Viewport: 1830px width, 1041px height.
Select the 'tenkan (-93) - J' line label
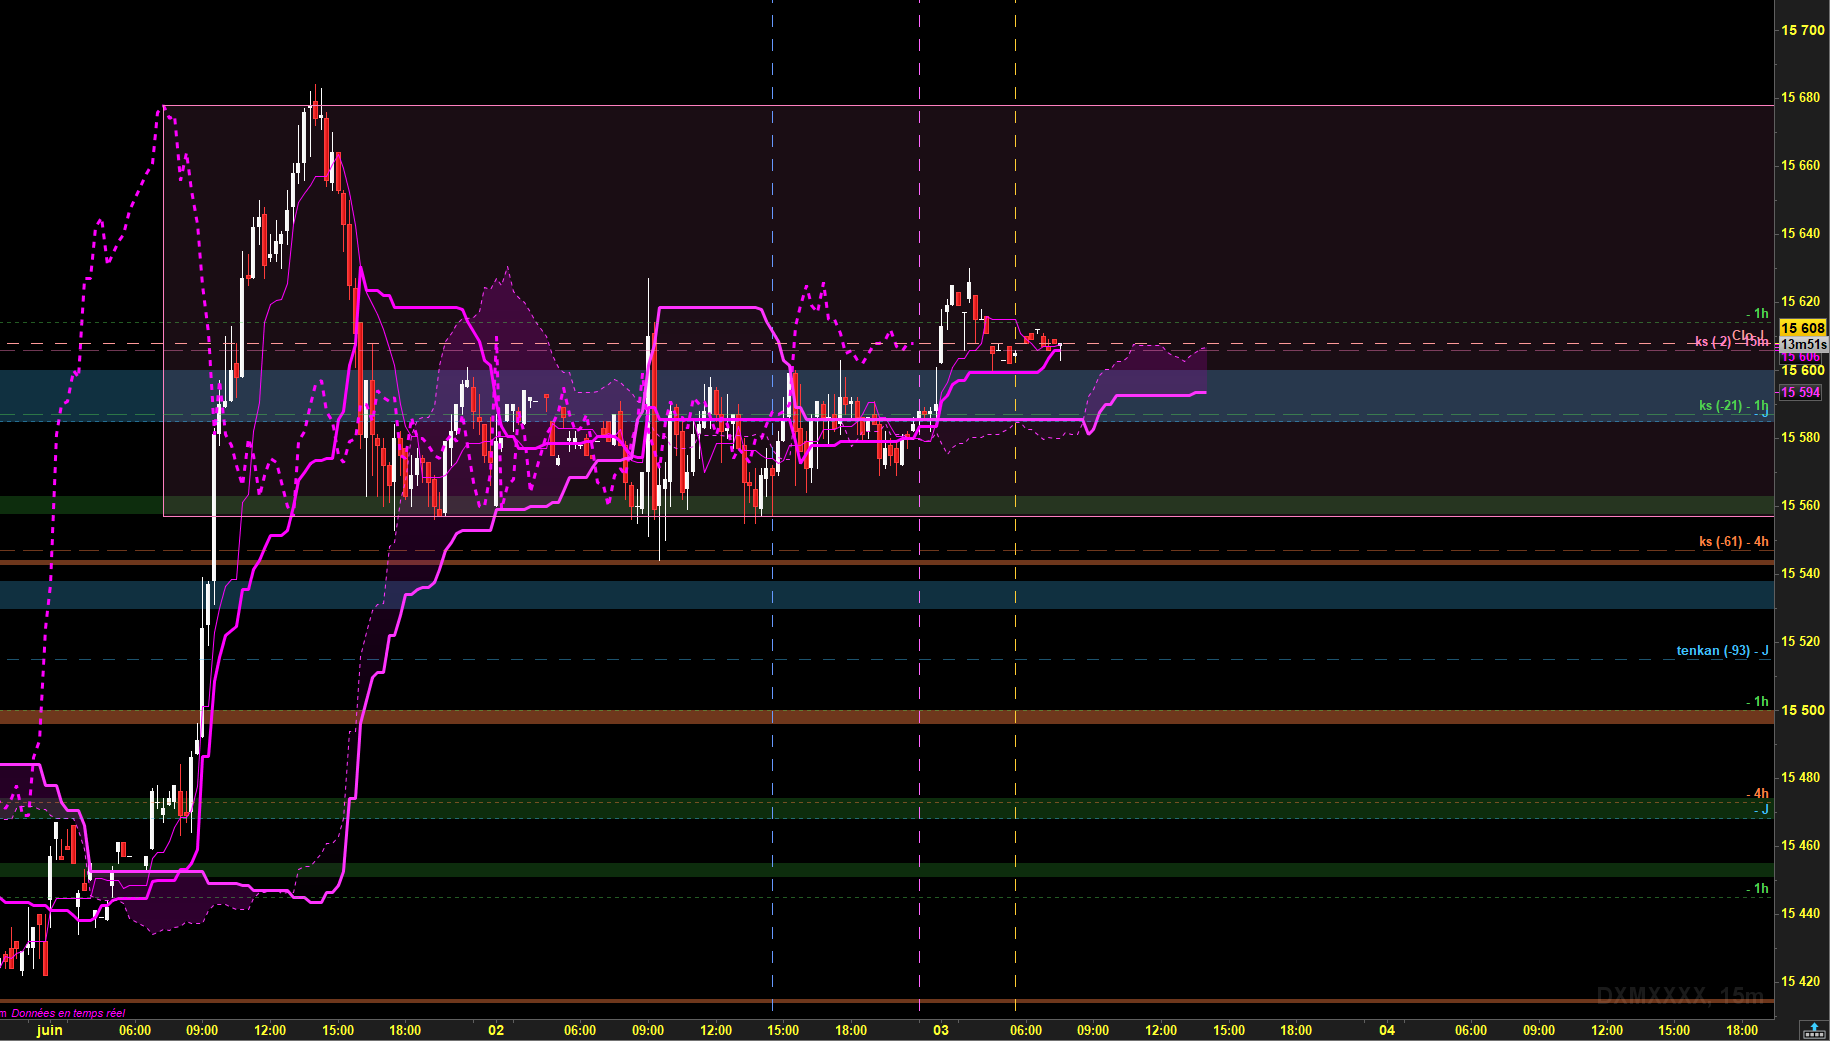pyautogui.click(x=1722, y=650)
